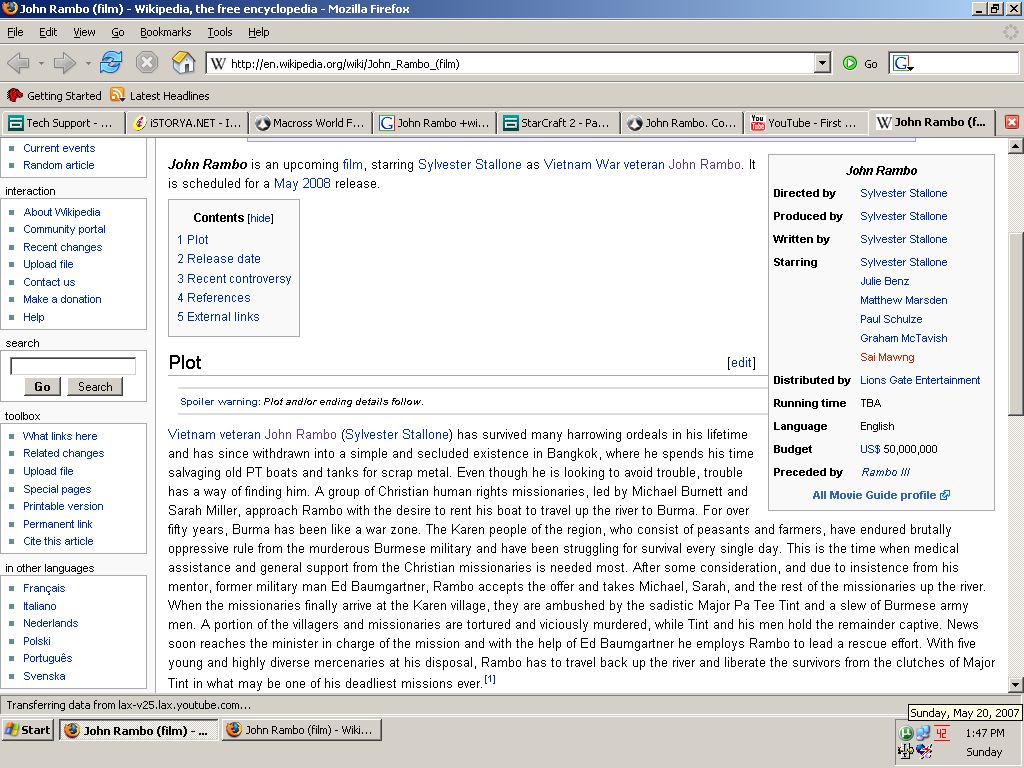Click the page scrollbar up arrow
Viewport: 1024px width, 768px height.
[x=1016, y=147]
